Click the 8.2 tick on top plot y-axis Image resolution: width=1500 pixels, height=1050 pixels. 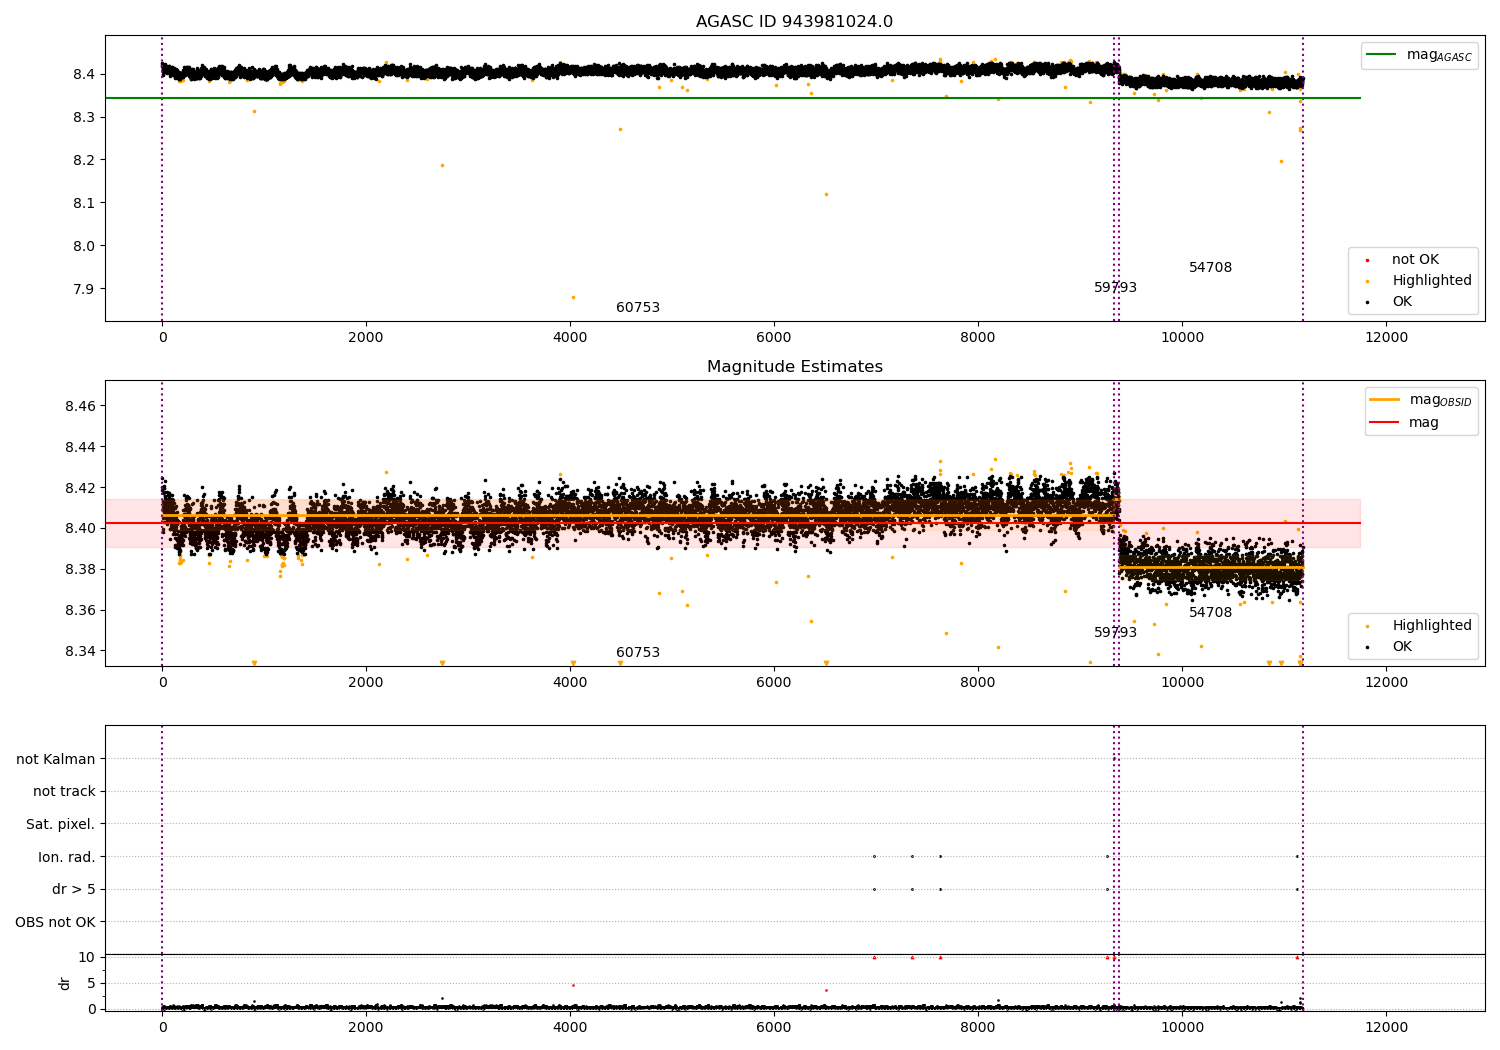click(x=82, y=161)
